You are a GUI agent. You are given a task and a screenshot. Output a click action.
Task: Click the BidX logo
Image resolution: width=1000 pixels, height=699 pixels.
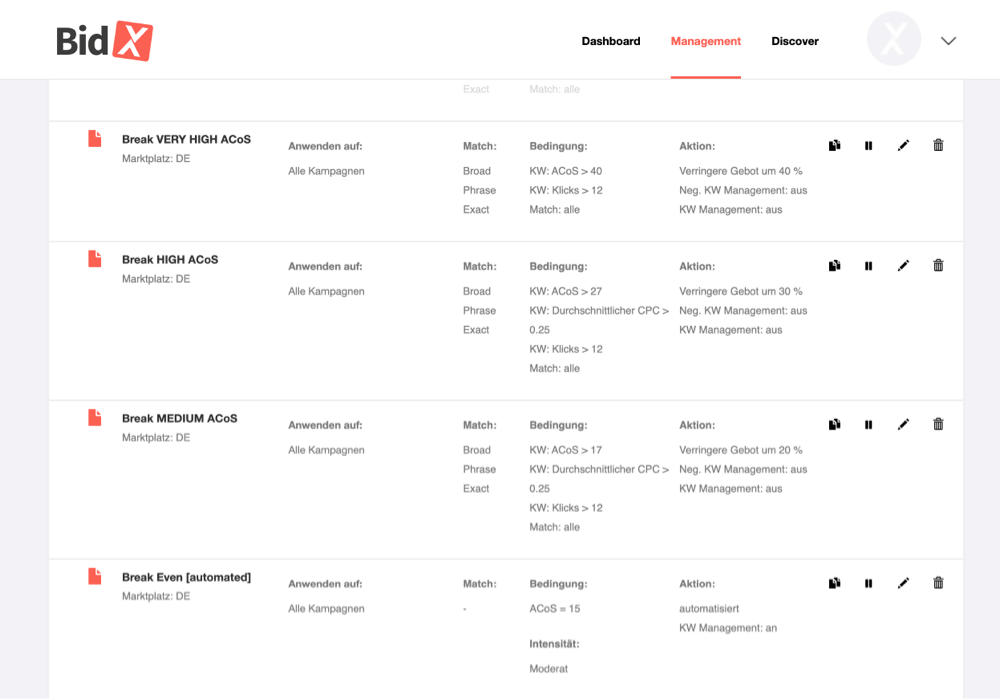(x=105, y=41)
